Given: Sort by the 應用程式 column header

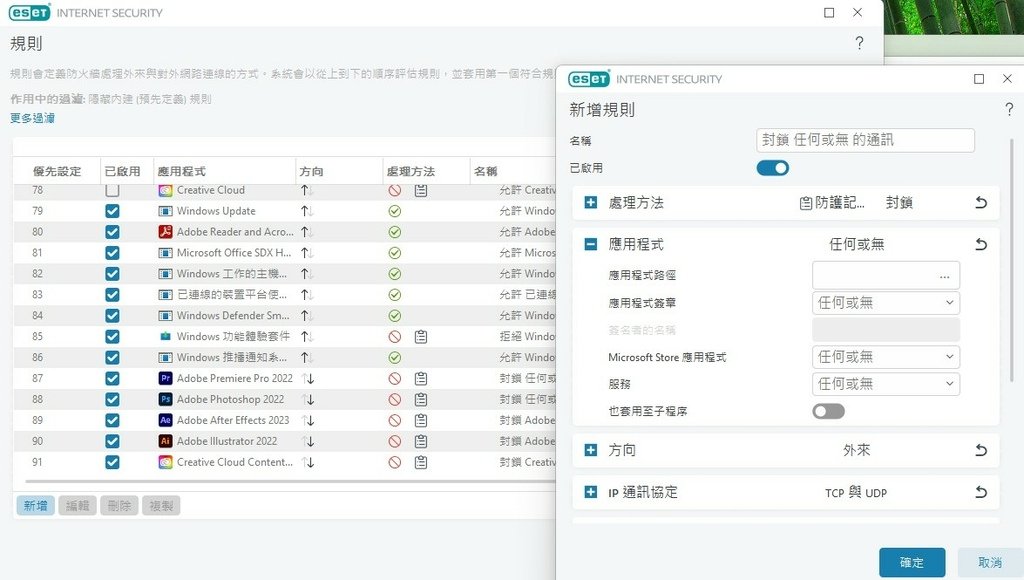Looking at the screenshot, I should click(x=182, y=171).
